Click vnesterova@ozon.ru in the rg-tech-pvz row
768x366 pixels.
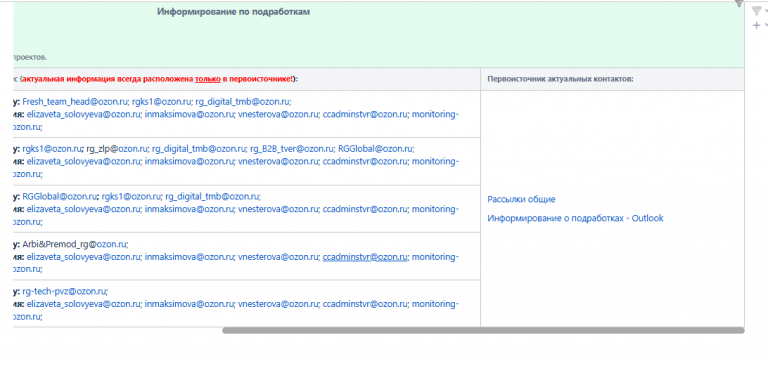tap(278, 304)
